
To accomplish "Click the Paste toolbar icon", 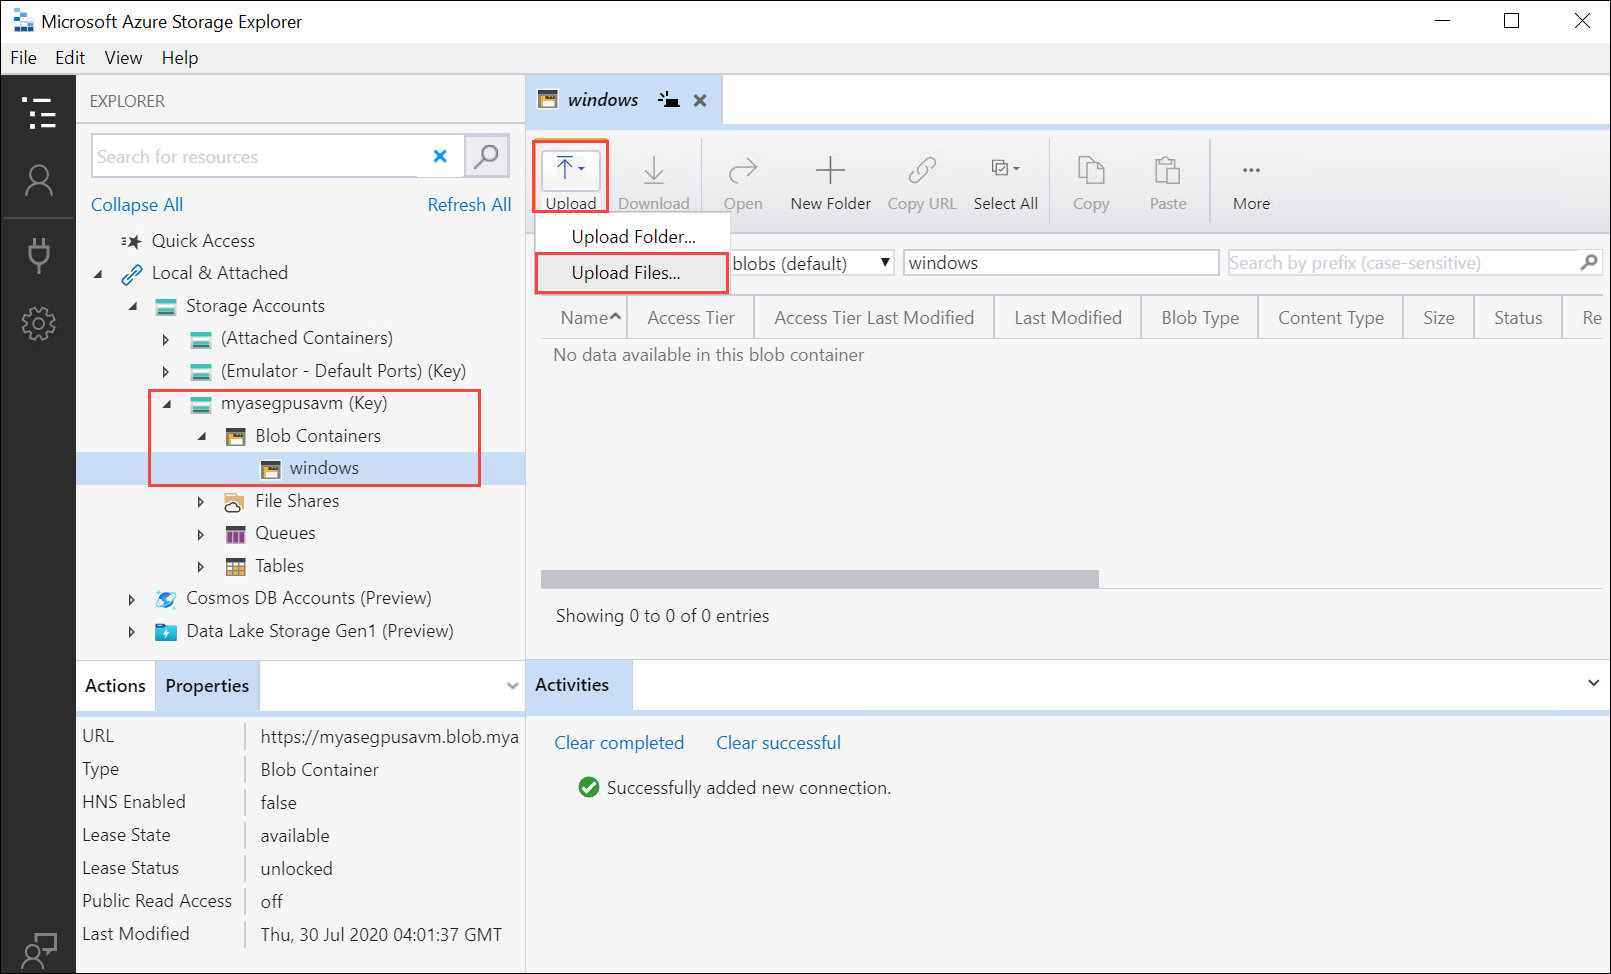I will [x=1167, y=180].
